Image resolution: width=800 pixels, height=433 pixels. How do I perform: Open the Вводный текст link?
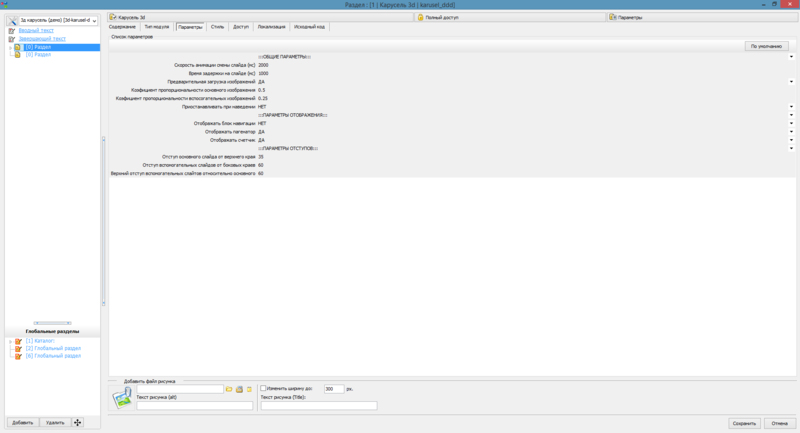(x=36, y=31)
